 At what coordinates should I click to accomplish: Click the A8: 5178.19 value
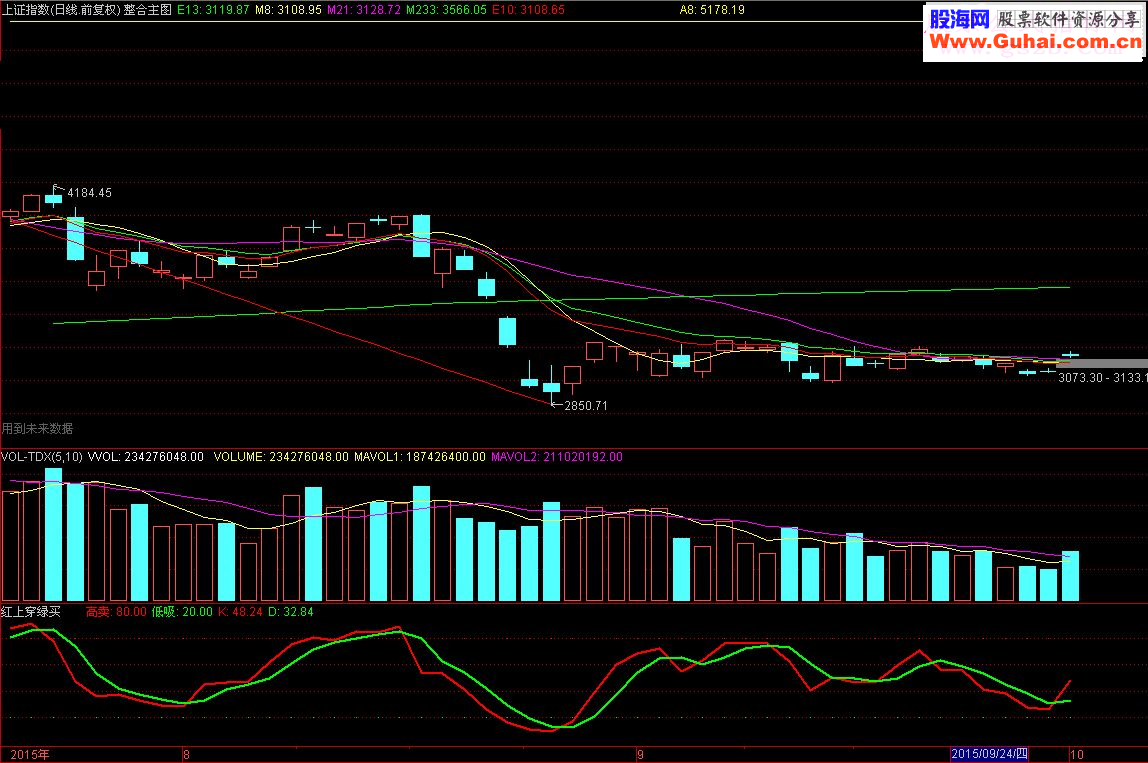(x=712, y=10)
